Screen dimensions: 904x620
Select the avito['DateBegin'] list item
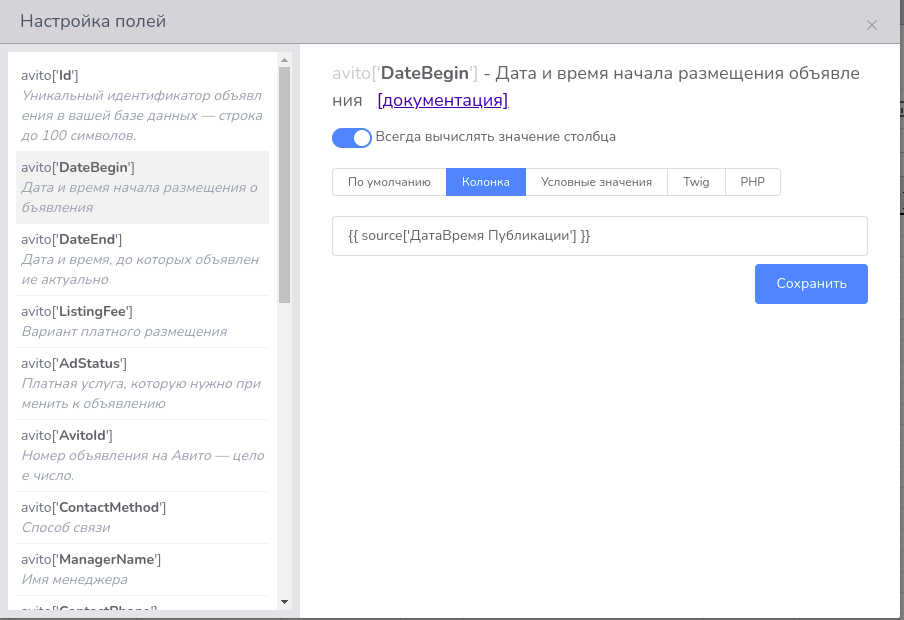click(142, 187)
